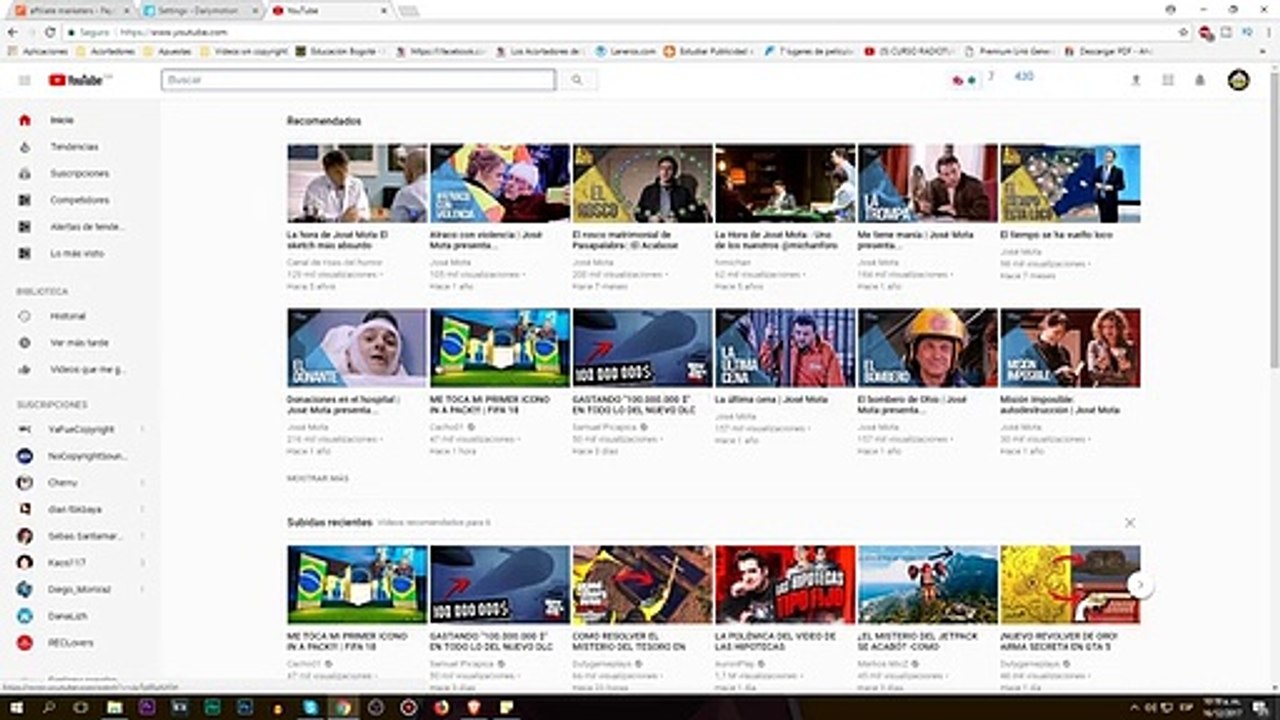Click the upload video arrow icon
The height and width of the screenshot is (720, 1280).
pos(1135,80)
